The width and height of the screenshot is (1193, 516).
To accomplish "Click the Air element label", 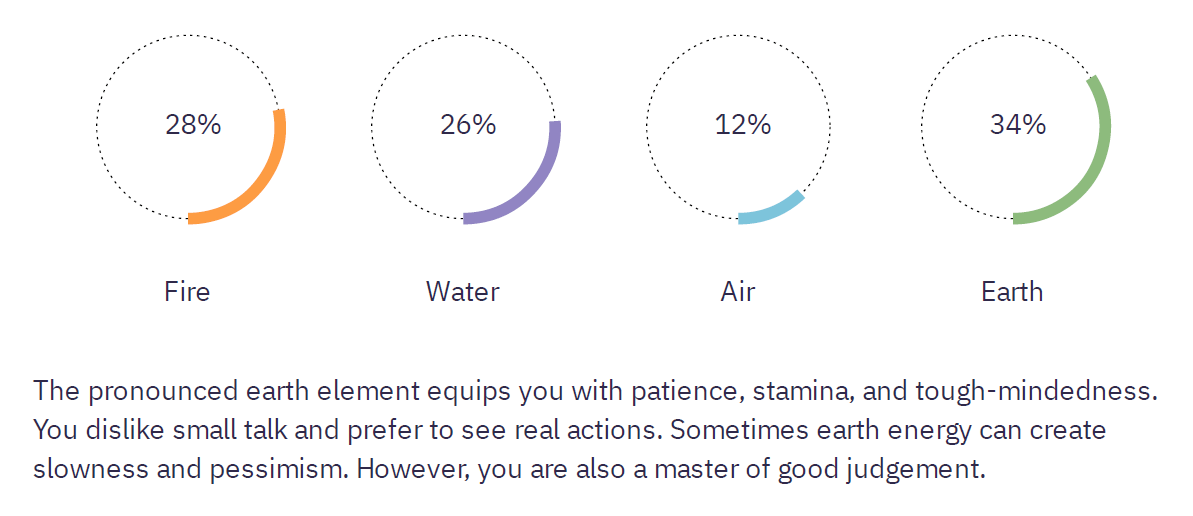I will click(x=738, y=291).
